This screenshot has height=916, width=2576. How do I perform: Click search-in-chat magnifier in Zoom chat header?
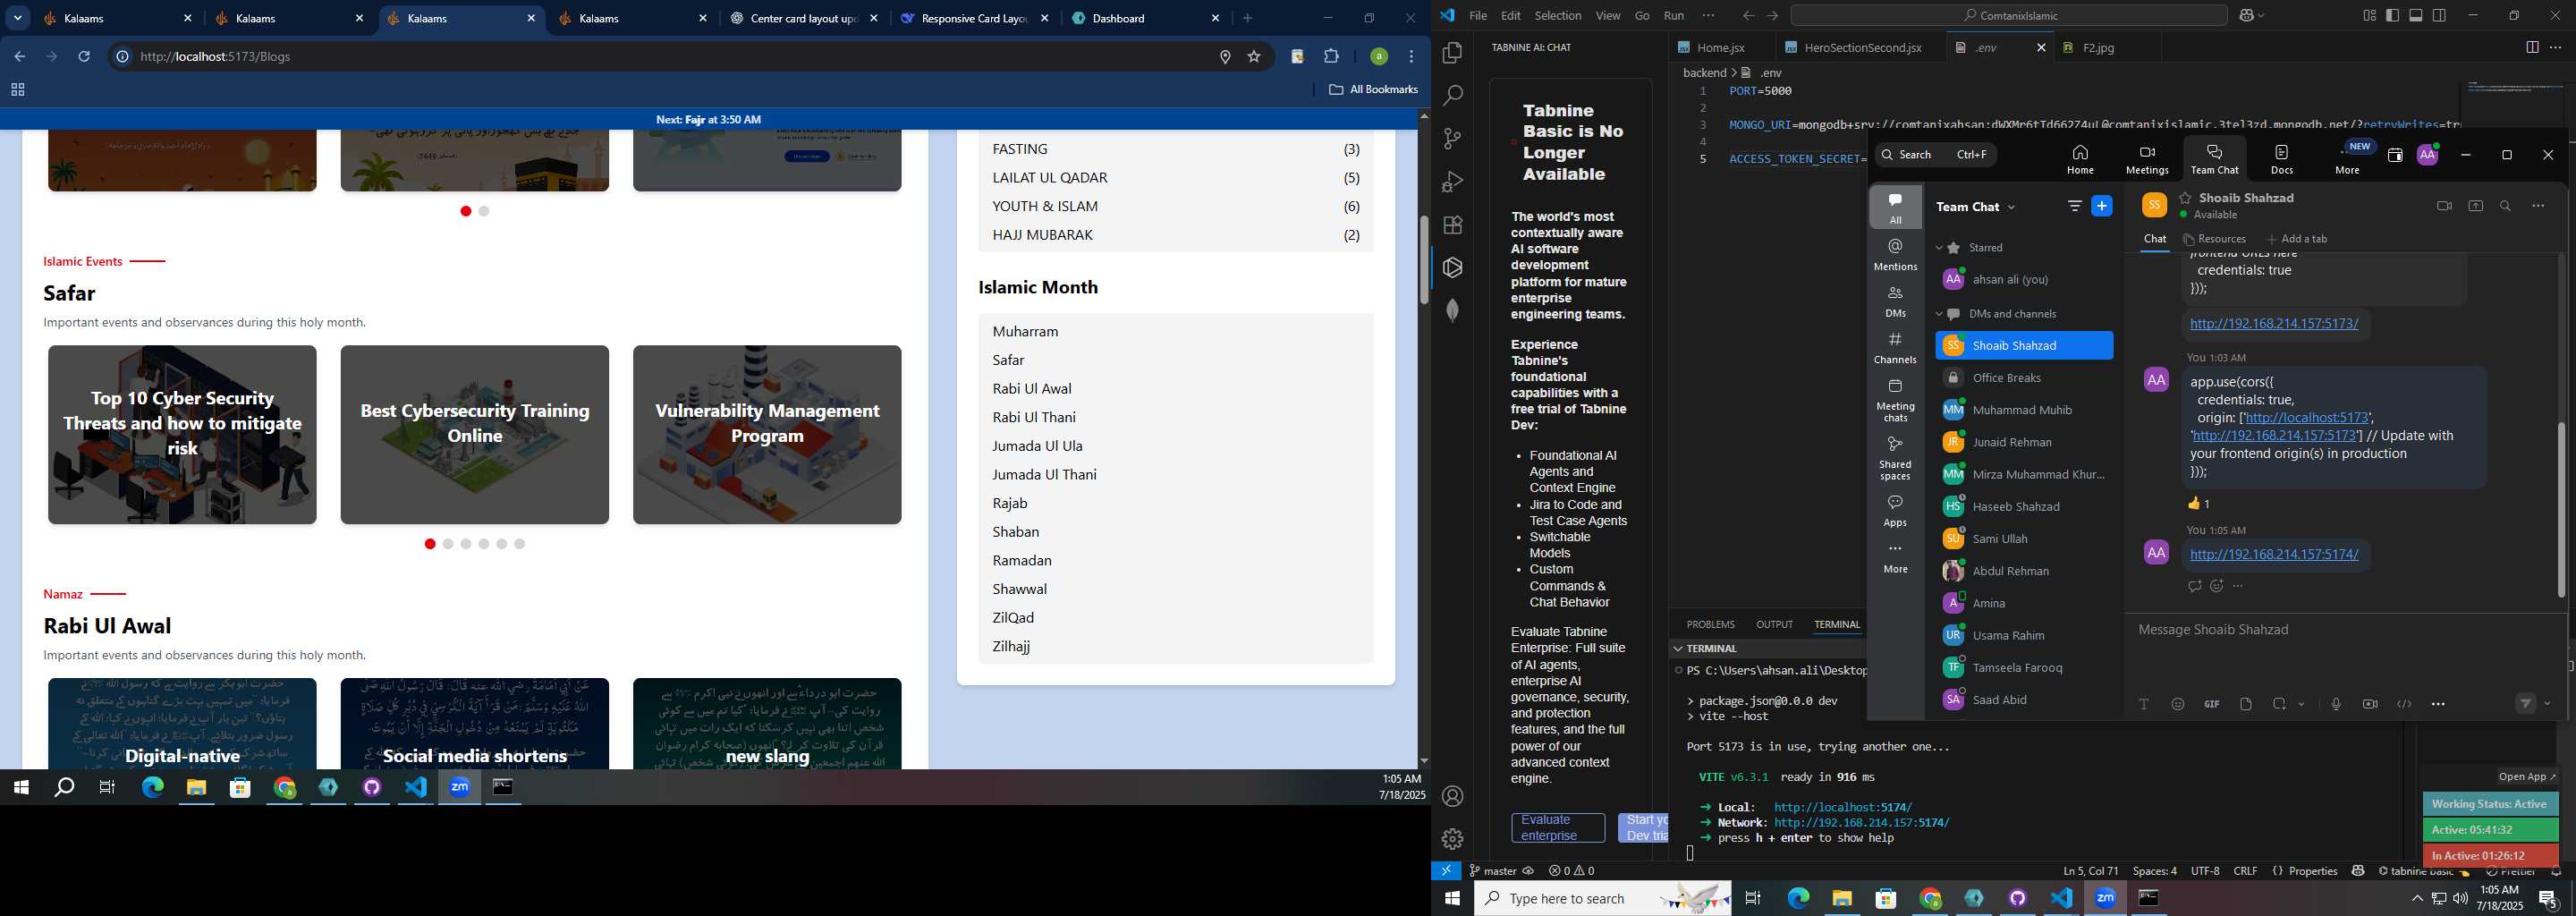click(2506, 206)
